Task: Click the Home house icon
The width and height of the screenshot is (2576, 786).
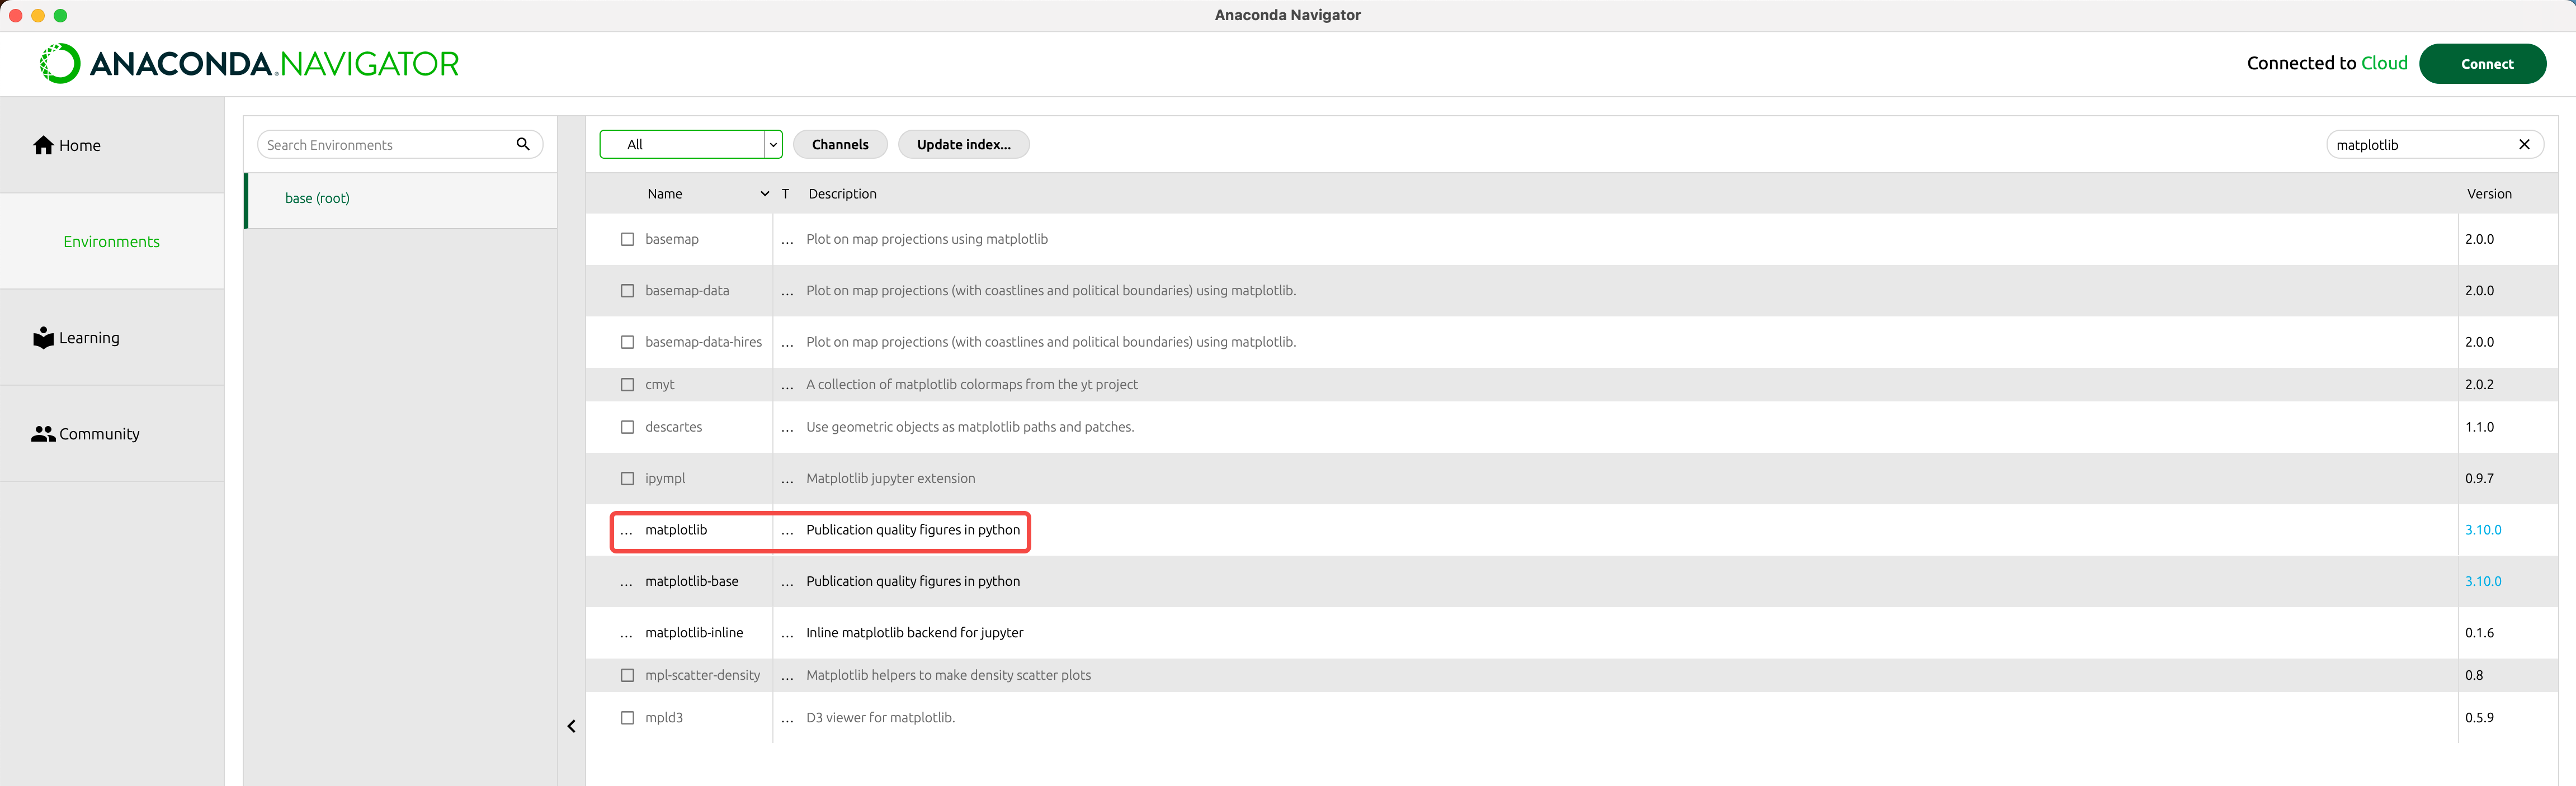Action: 43,145
